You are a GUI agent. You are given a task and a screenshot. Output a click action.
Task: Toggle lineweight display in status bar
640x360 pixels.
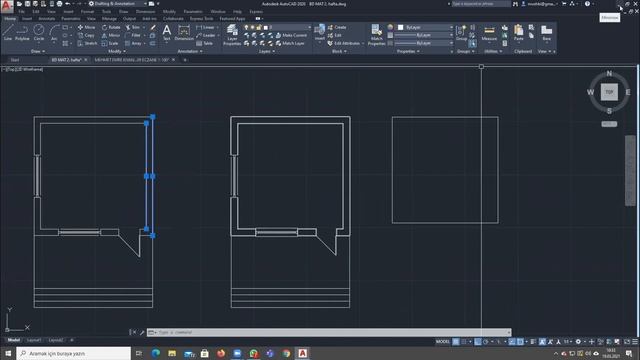pyautogui.click(x=533, y=342)
